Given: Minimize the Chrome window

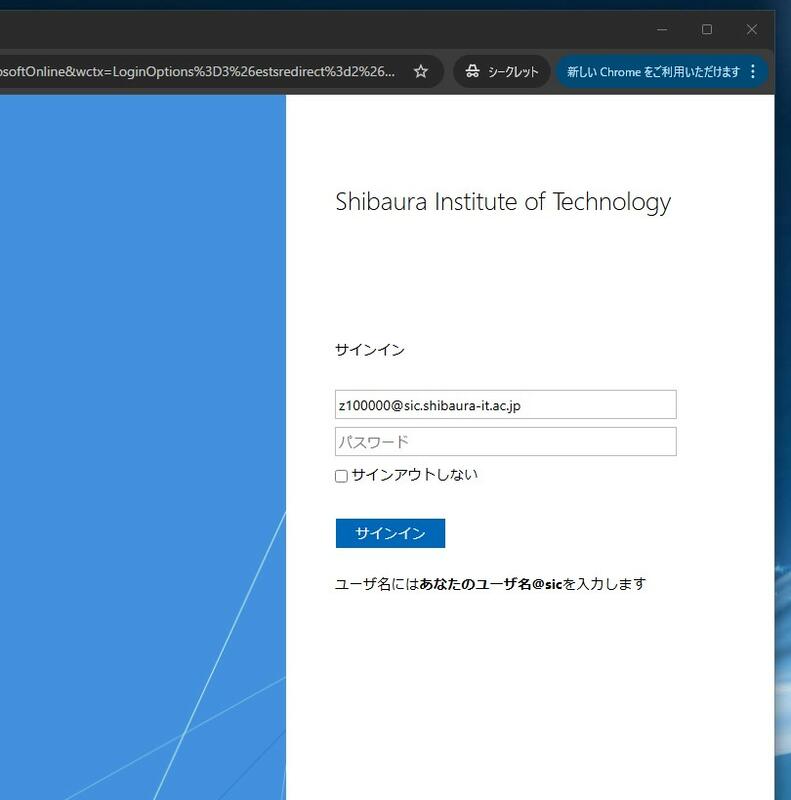Looking at the screenshot, I should pos(662,30).
